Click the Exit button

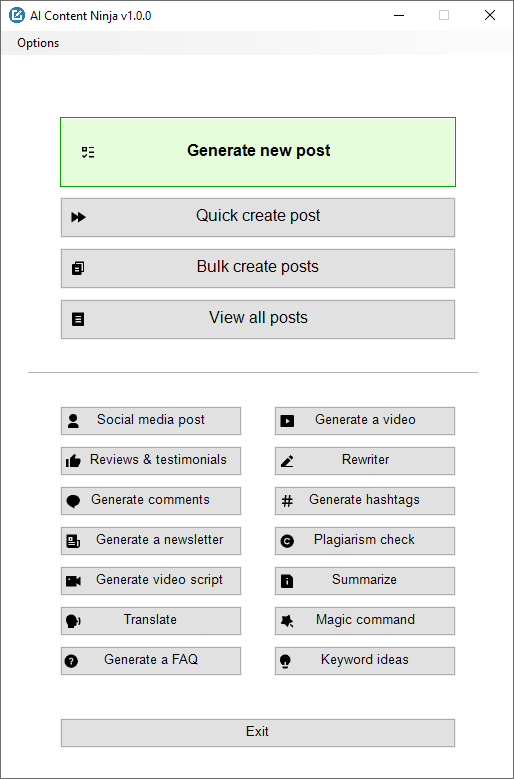pyautogui.click(x=258, y=733)
